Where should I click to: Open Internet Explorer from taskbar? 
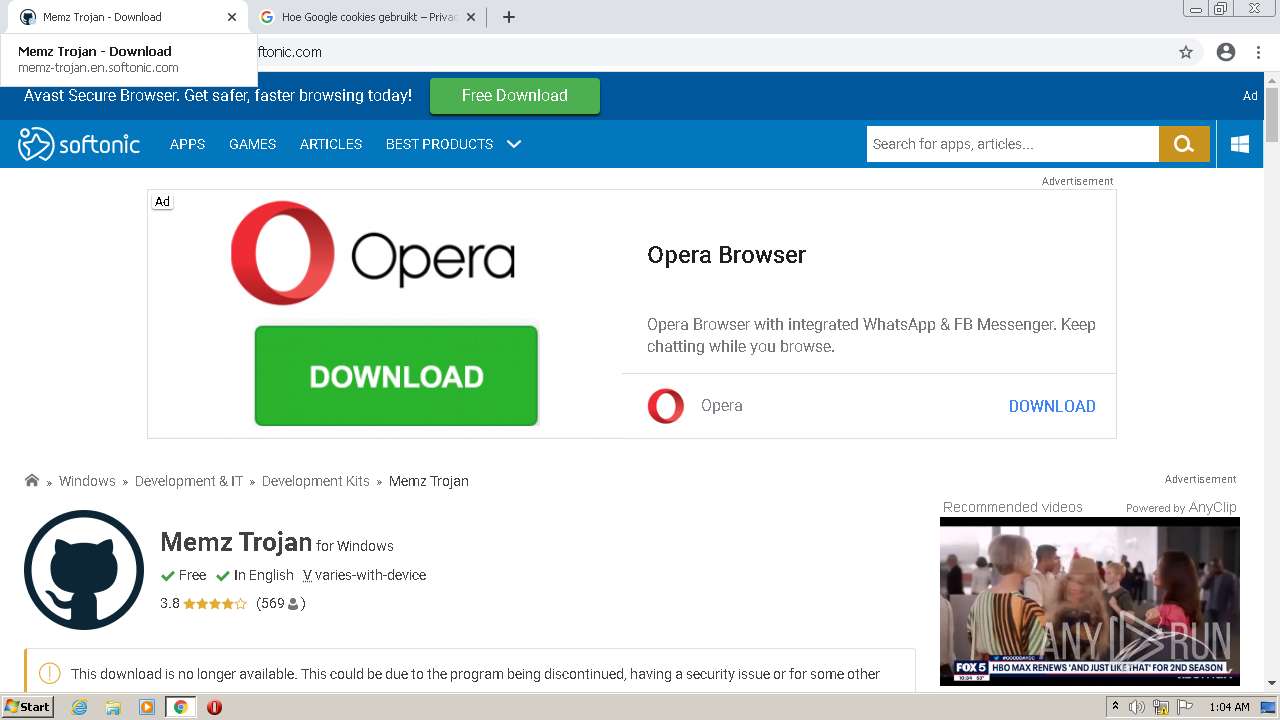79,707
